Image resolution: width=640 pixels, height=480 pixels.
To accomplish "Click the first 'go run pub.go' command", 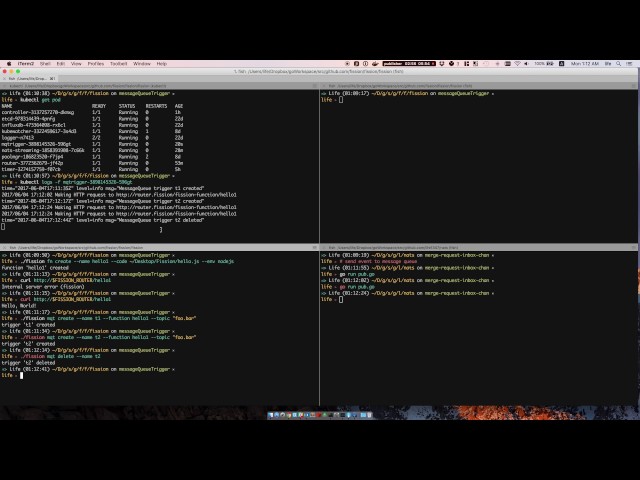I will (x=357, y=274).
